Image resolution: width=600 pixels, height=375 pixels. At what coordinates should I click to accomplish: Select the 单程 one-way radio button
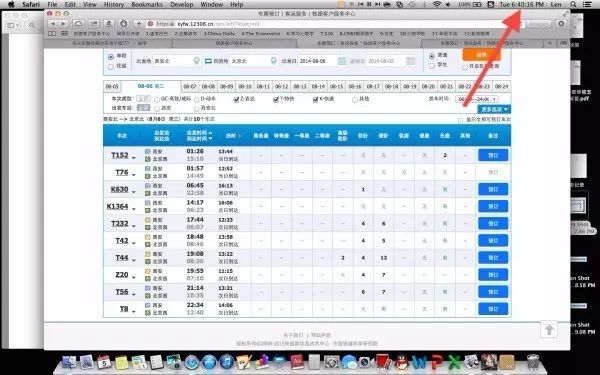tap(111, 57)
